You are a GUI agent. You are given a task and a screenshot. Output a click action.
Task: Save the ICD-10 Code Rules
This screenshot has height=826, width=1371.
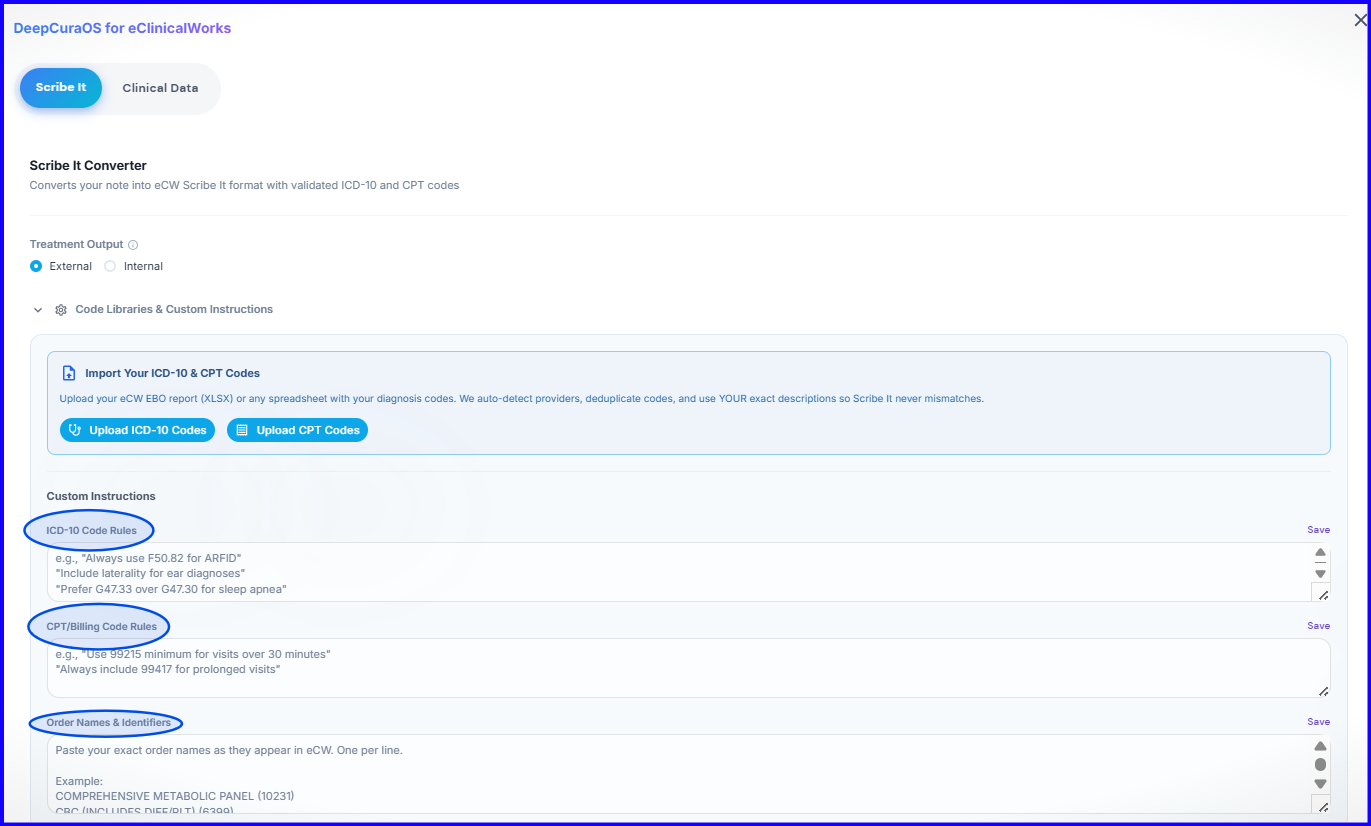pyautogui.click(x=1318, y=530)
